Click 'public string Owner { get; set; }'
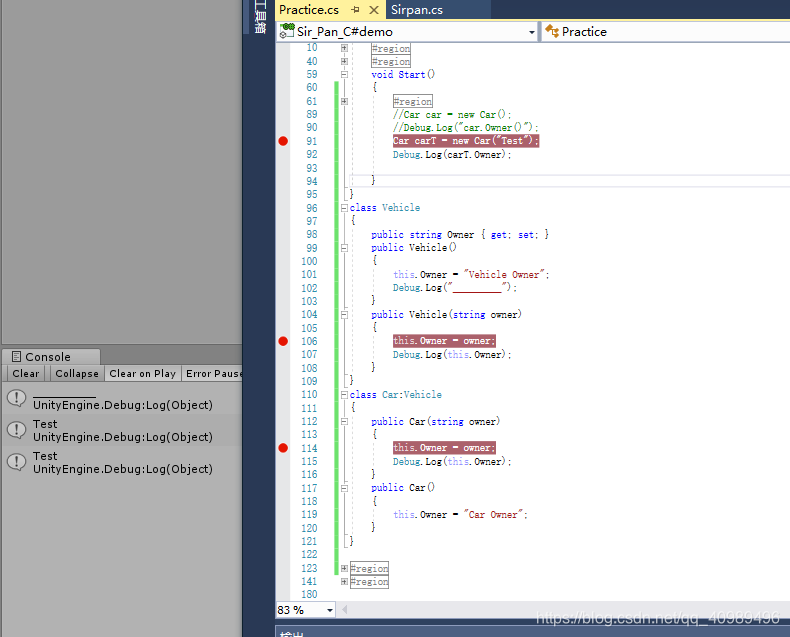 [460, 234]
